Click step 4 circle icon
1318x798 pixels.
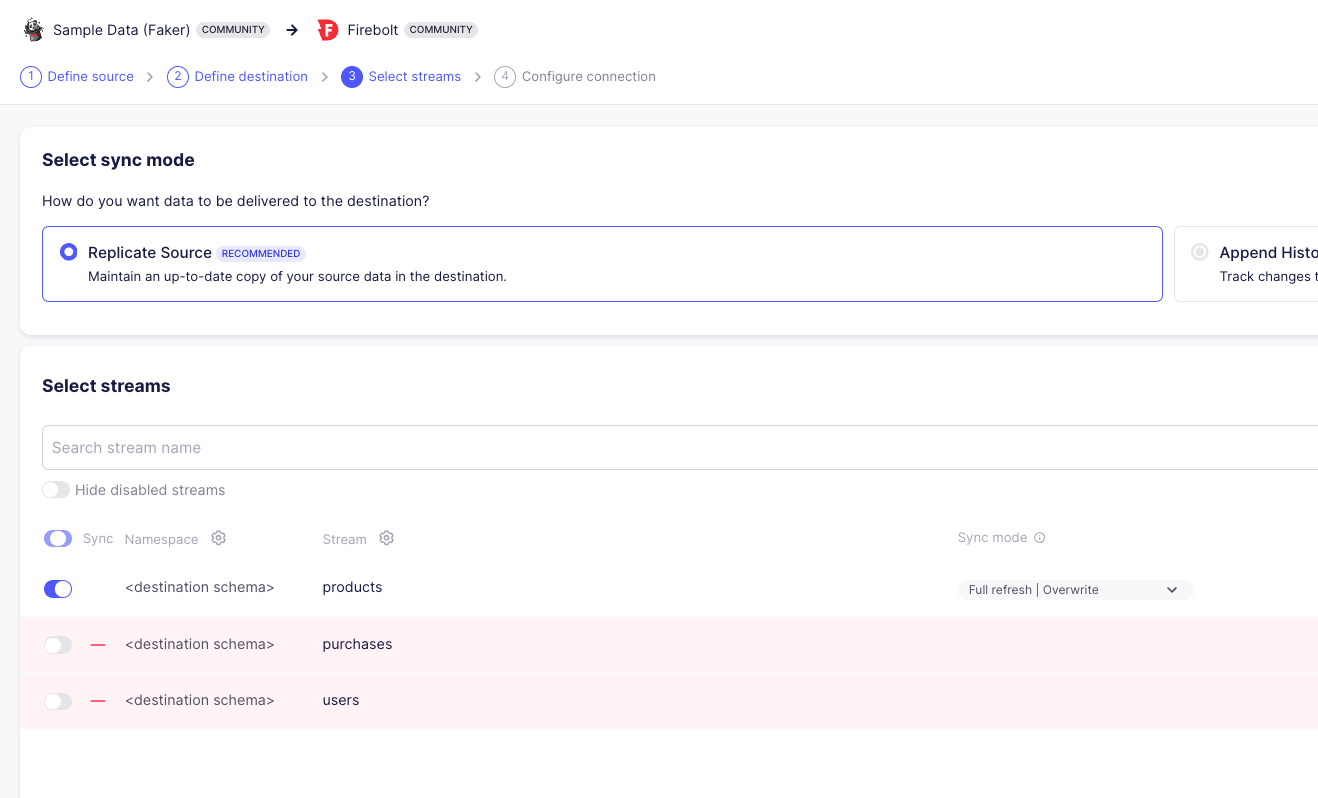[x=505, y=77]
